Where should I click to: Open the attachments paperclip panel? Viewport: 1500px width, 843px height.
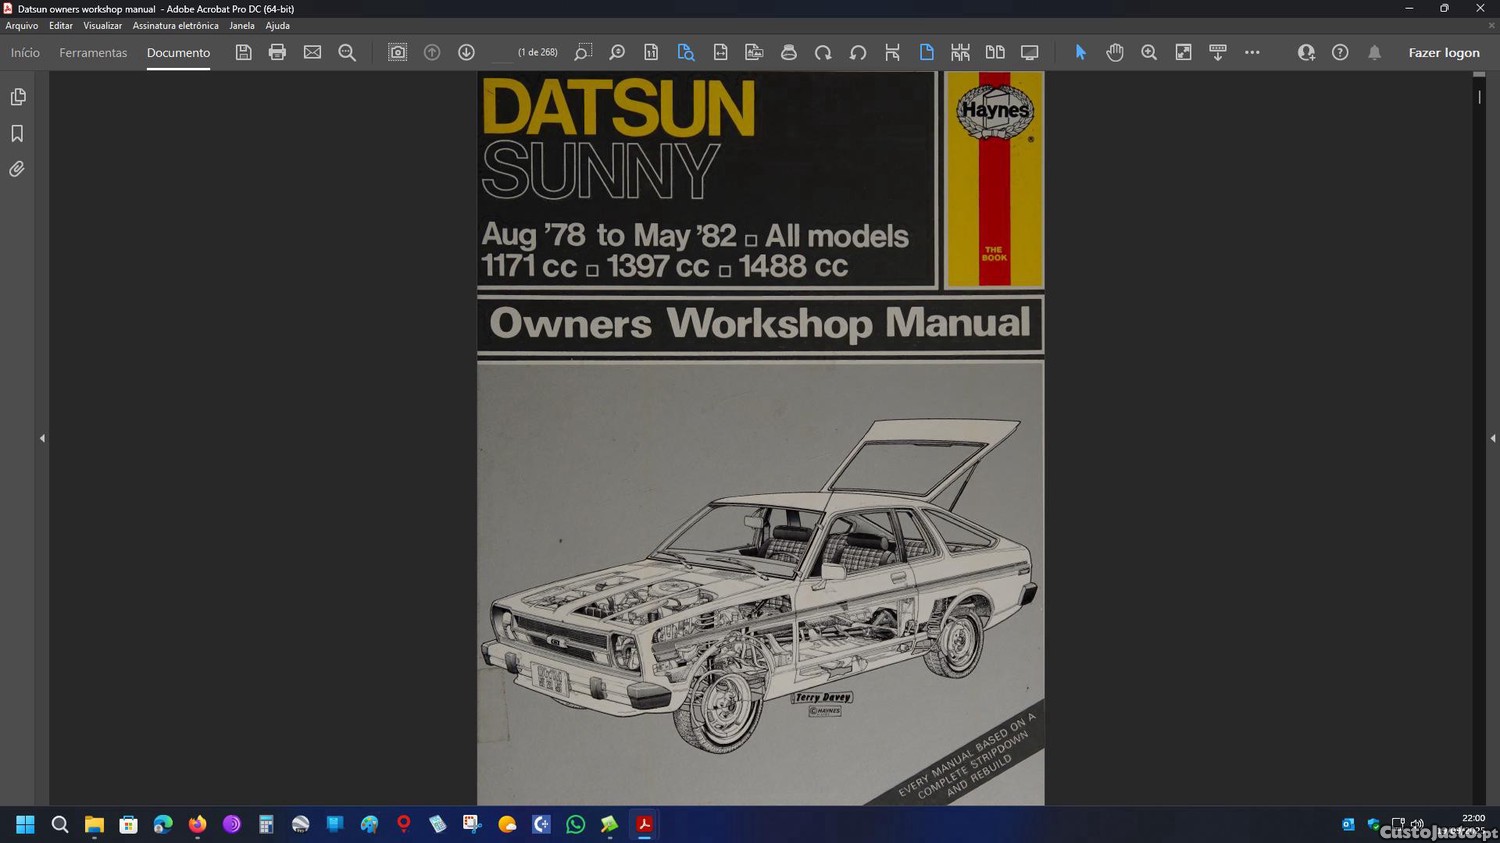[17, 169]
